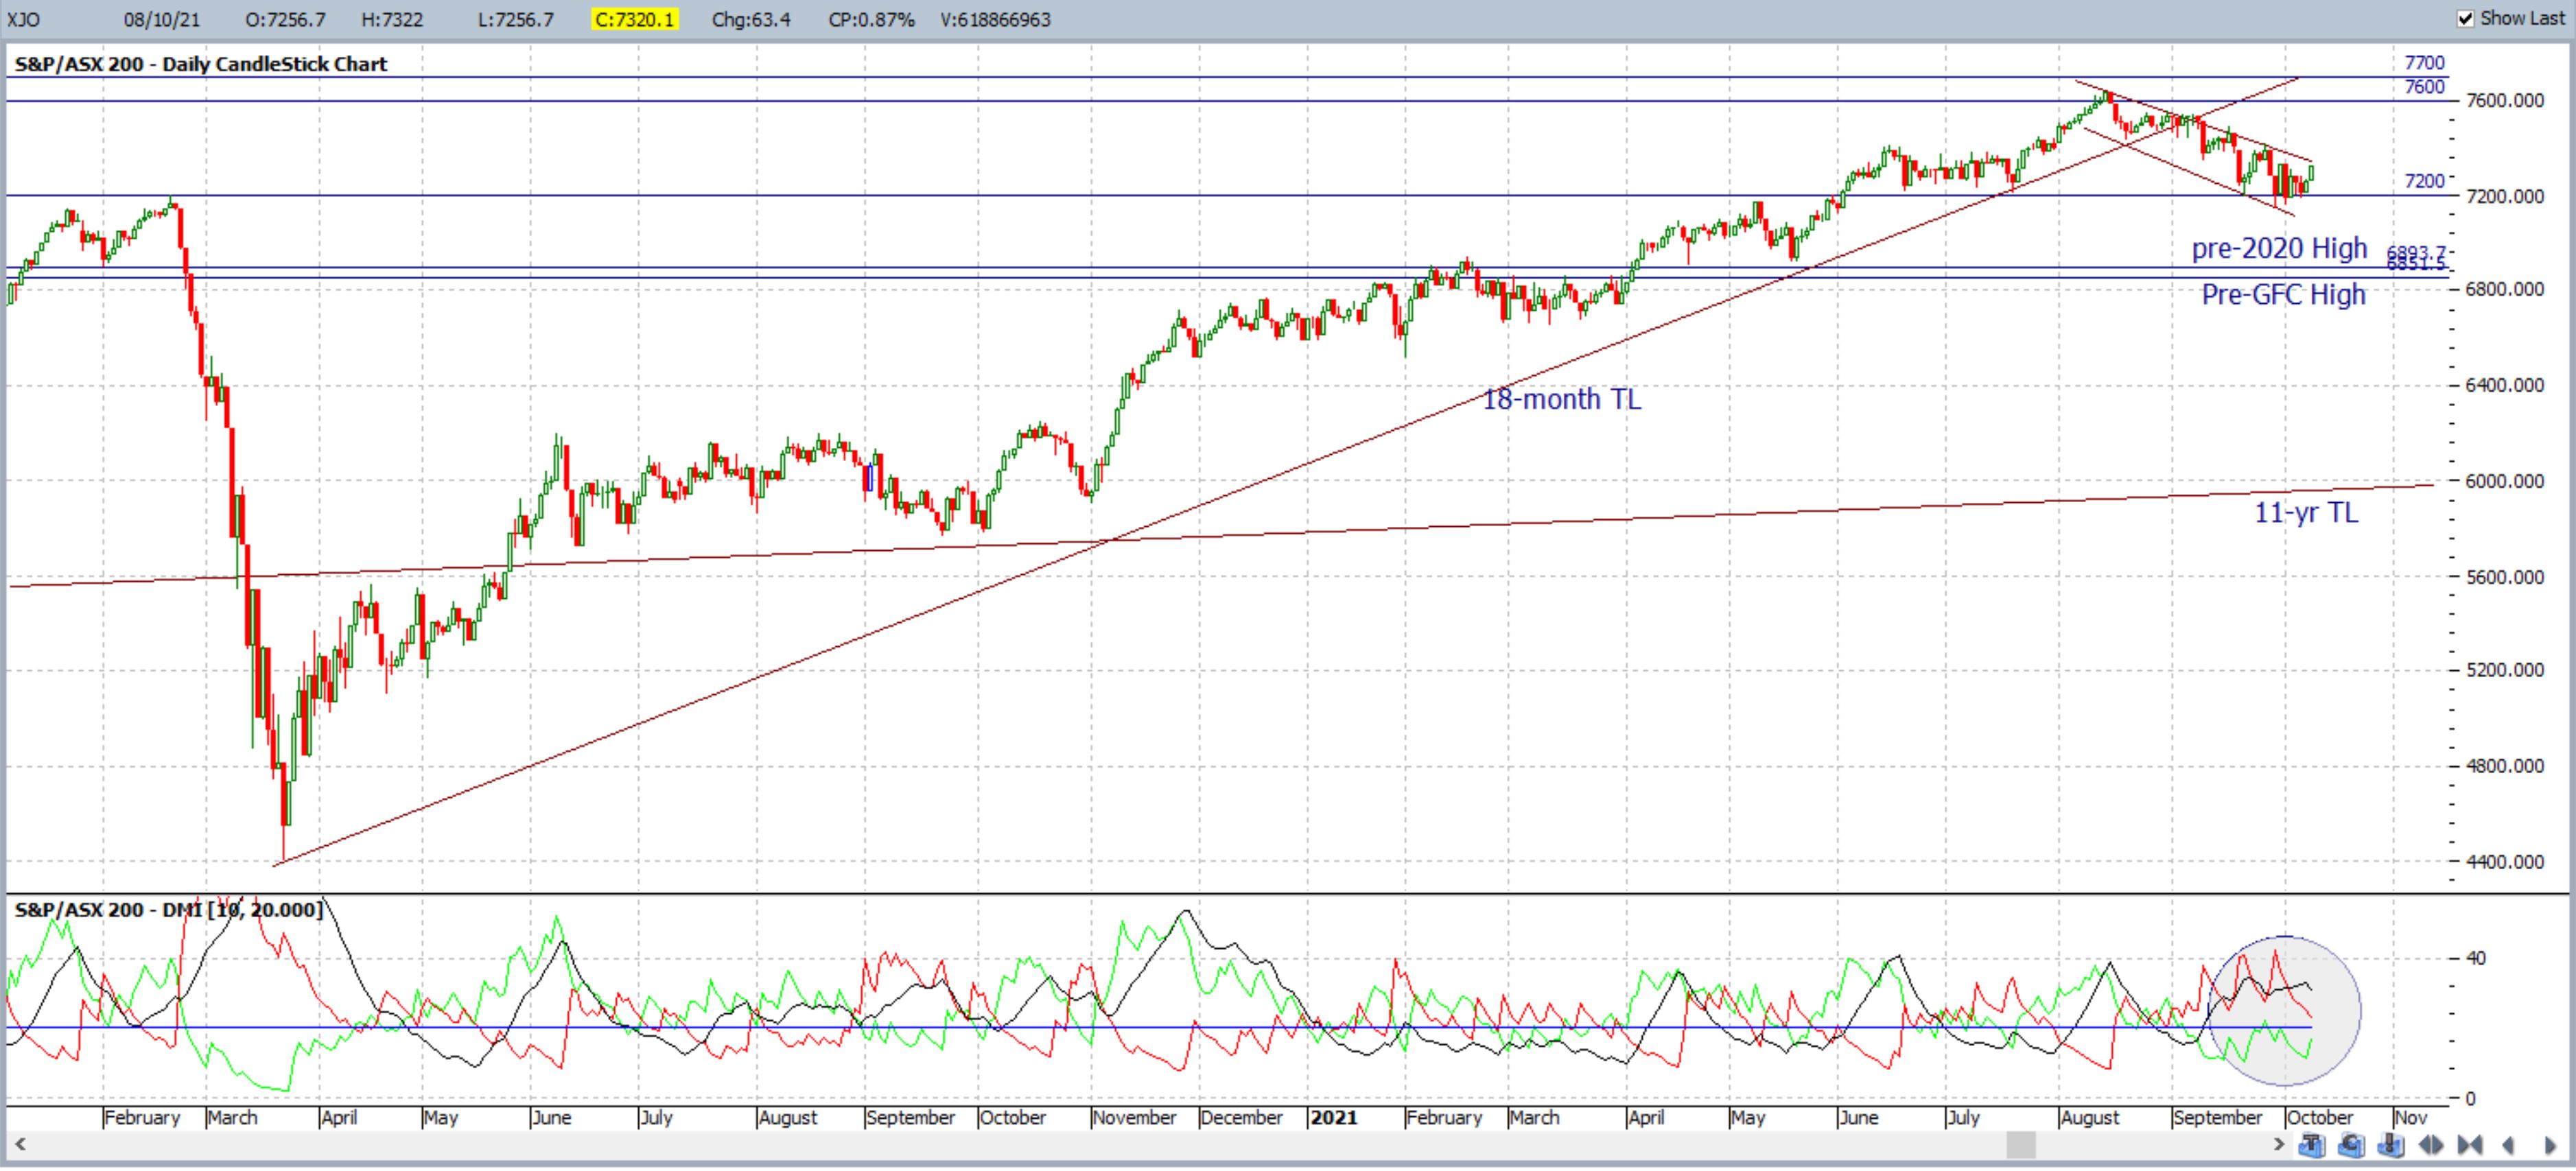Click the March 2021 label on time axis
This screenshot has width=2576, height=1171.
tap(1535, 1117)
